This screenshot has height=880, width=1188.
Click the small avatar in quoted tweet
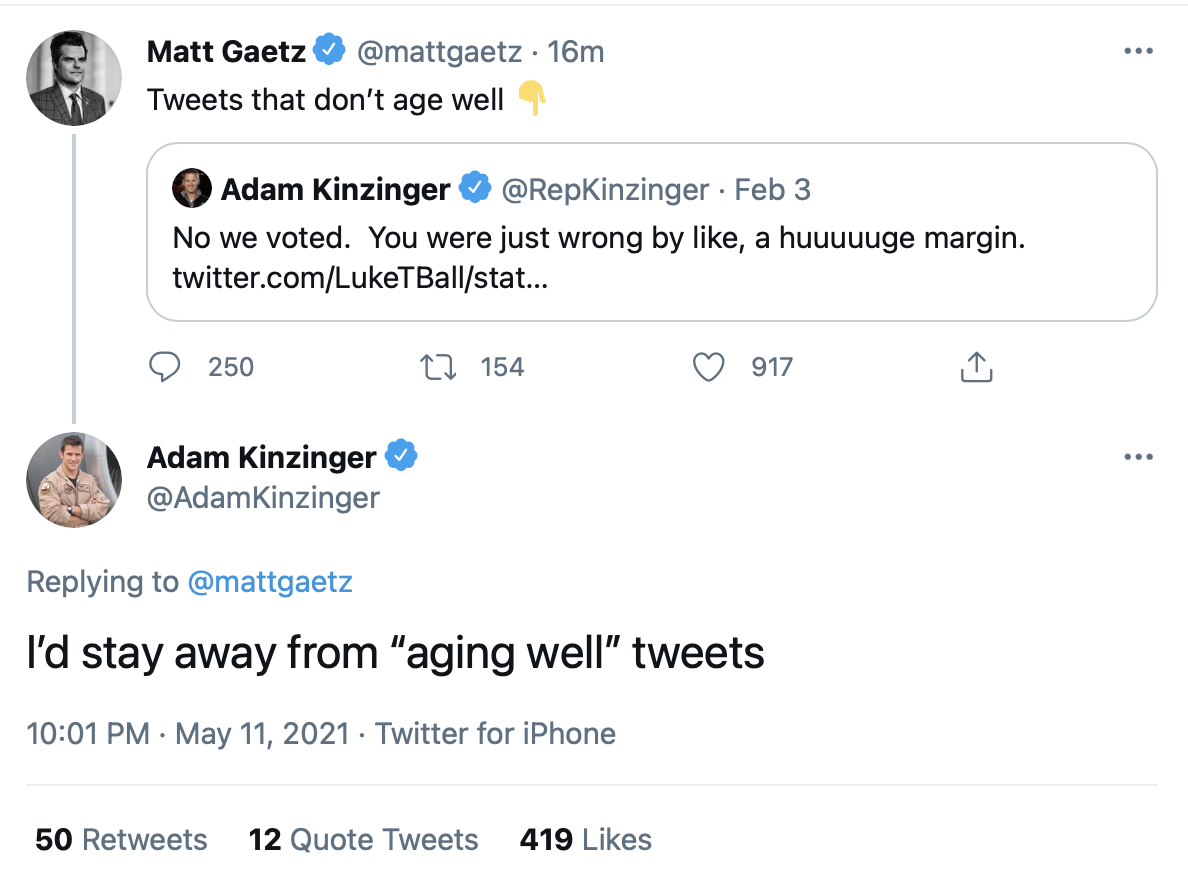click(191, 188)
